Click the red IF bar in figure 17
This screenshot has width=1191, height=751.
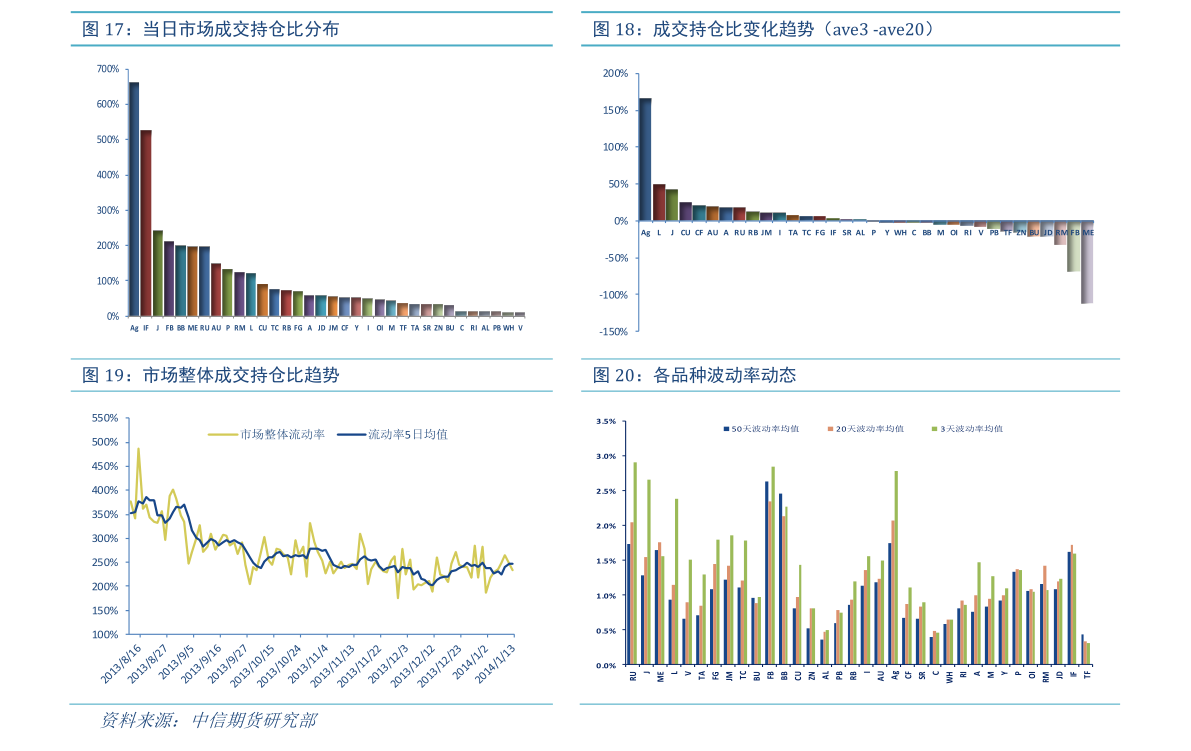(x=146, y=223)
